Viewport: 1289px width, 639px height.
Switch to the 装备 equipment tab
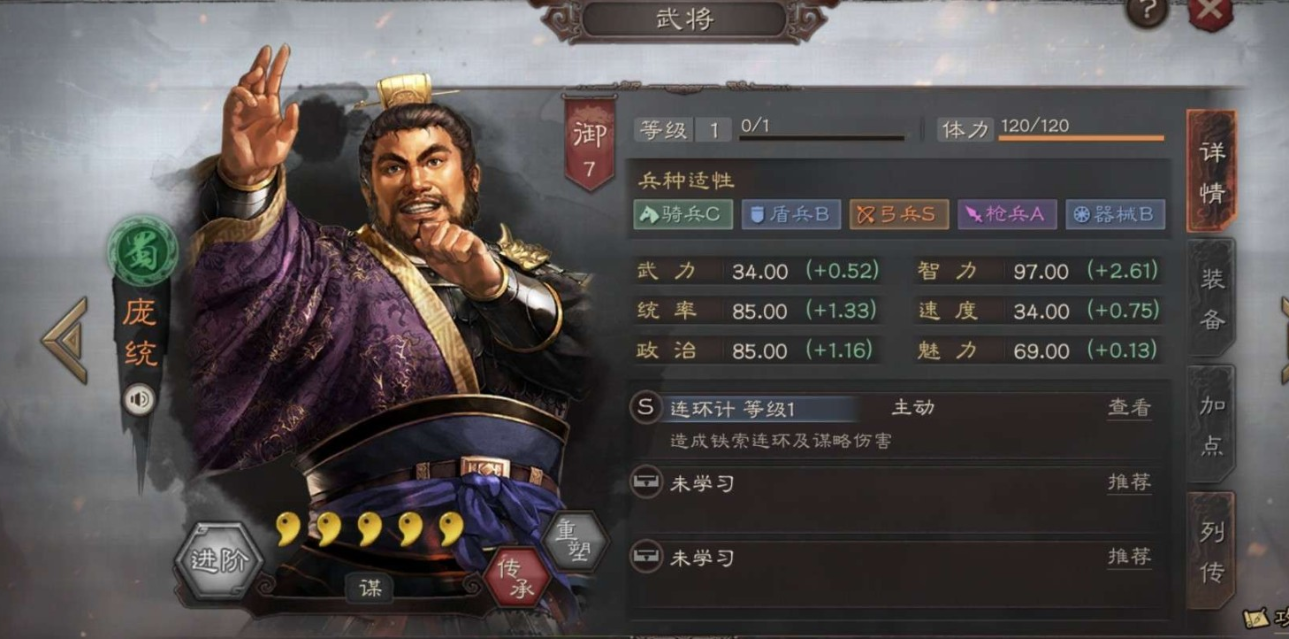point(1212,298)
